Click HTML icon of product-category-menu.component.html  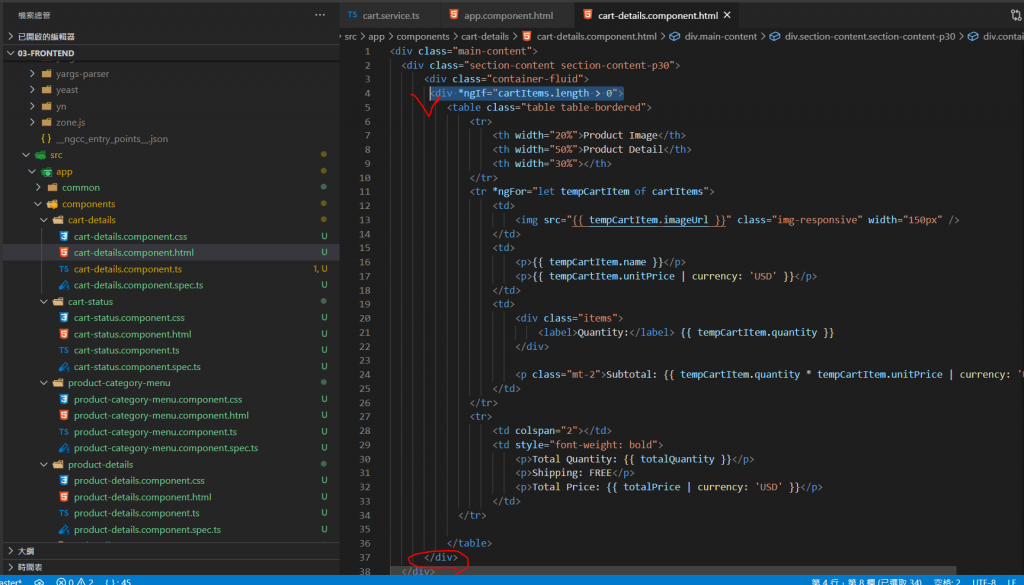pyautogui.click(x=63, y=415)
